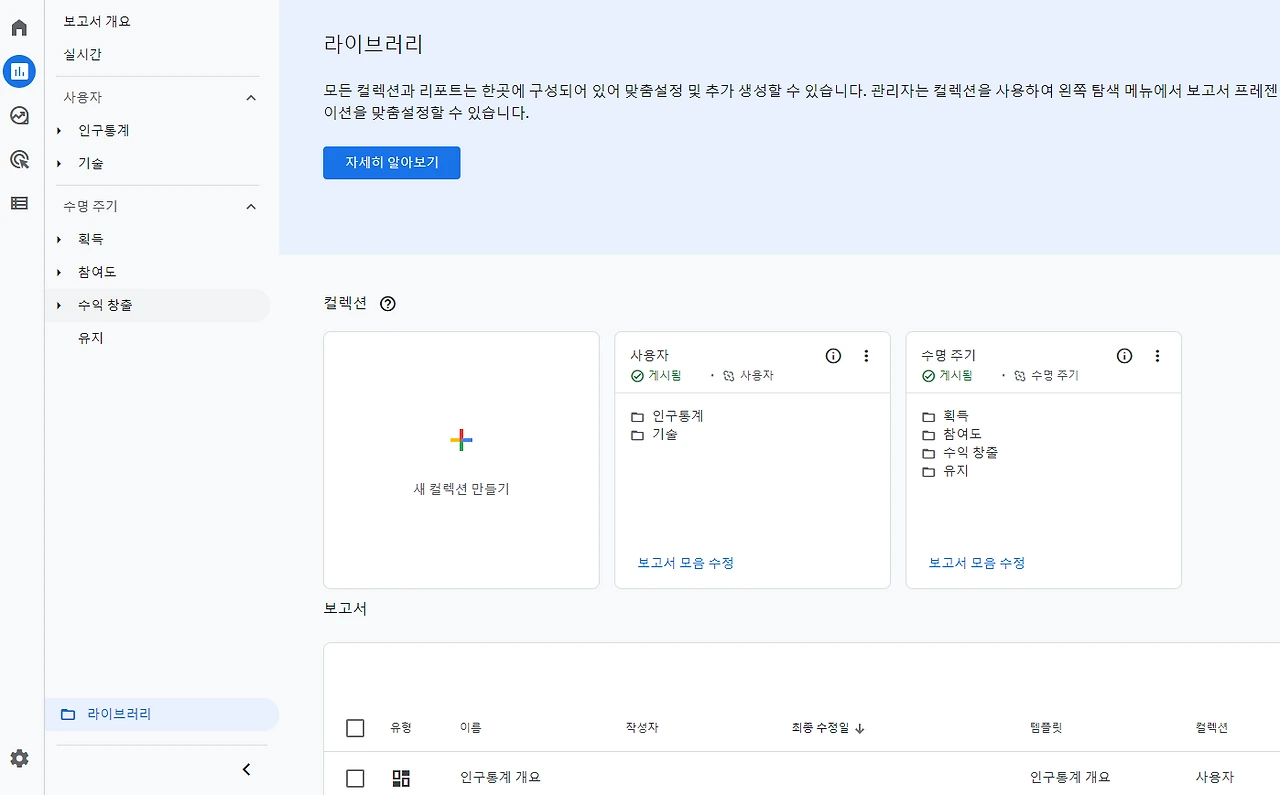Open the Admin settings gear at bottom left
1280x795 pixels.
pyautogui.click(x=18, y=759)
